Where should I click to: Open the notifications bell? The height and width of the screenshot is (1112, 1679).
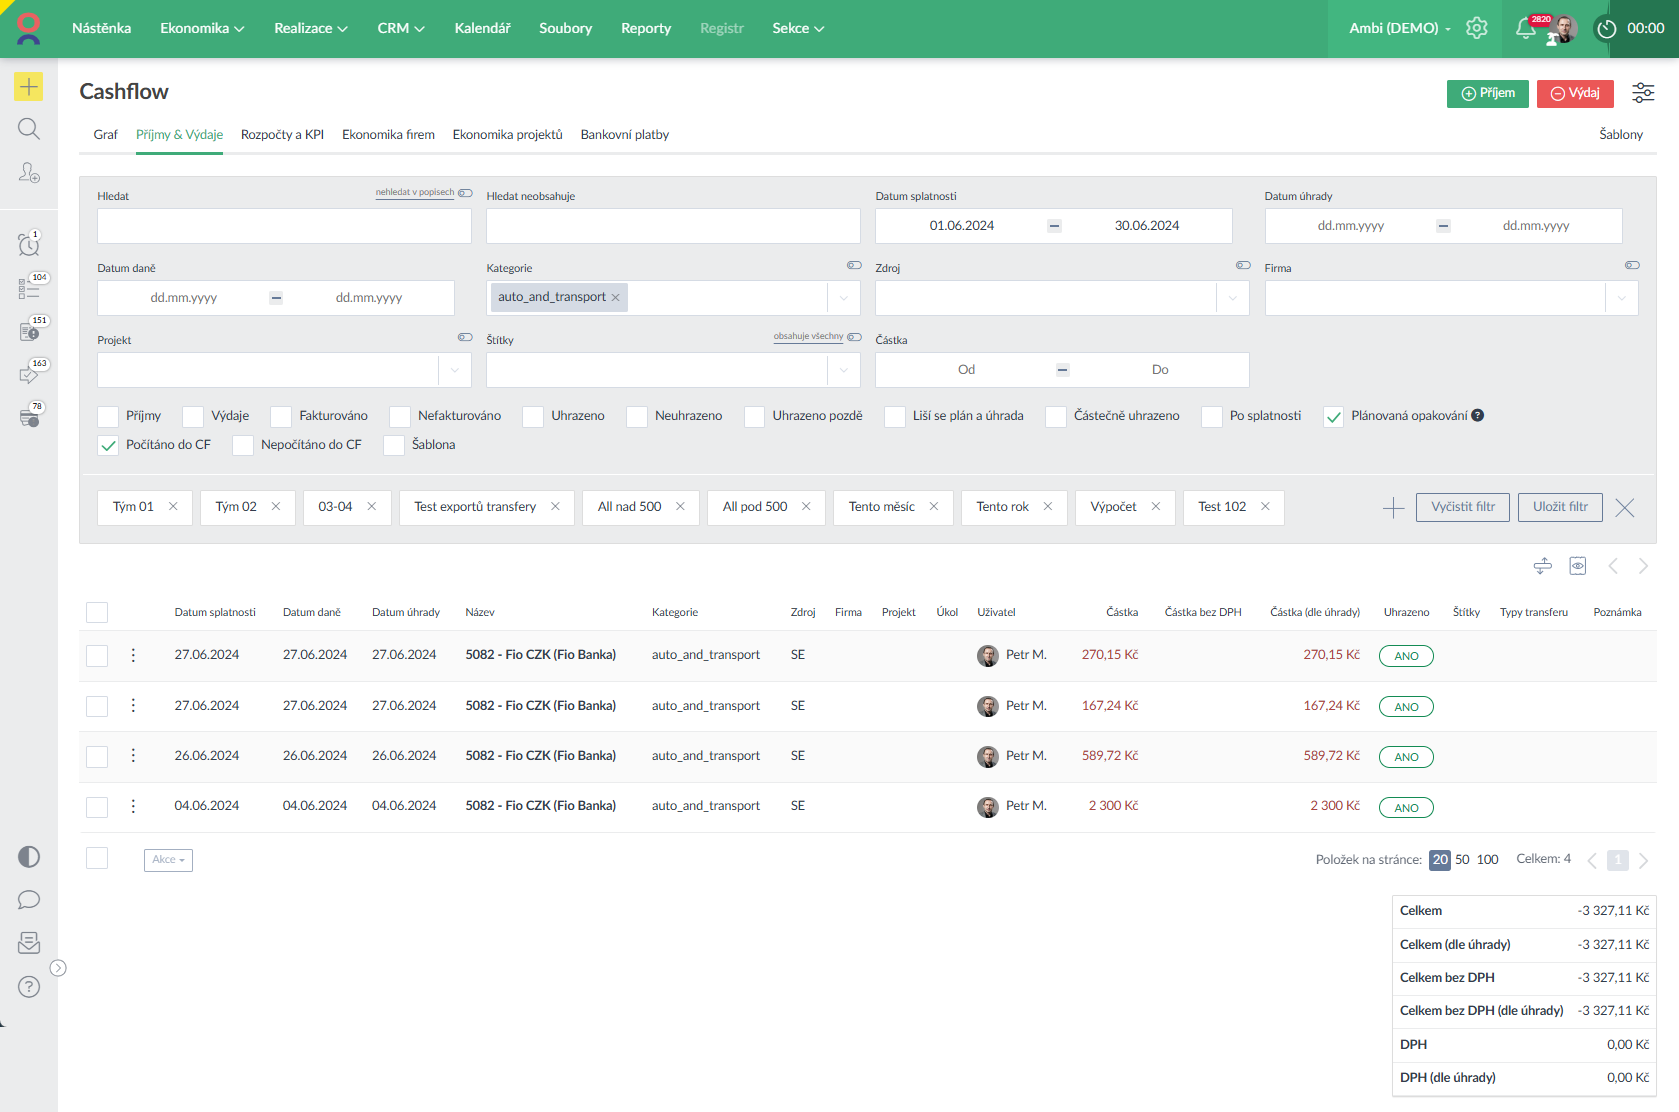tap(1525, 28)
